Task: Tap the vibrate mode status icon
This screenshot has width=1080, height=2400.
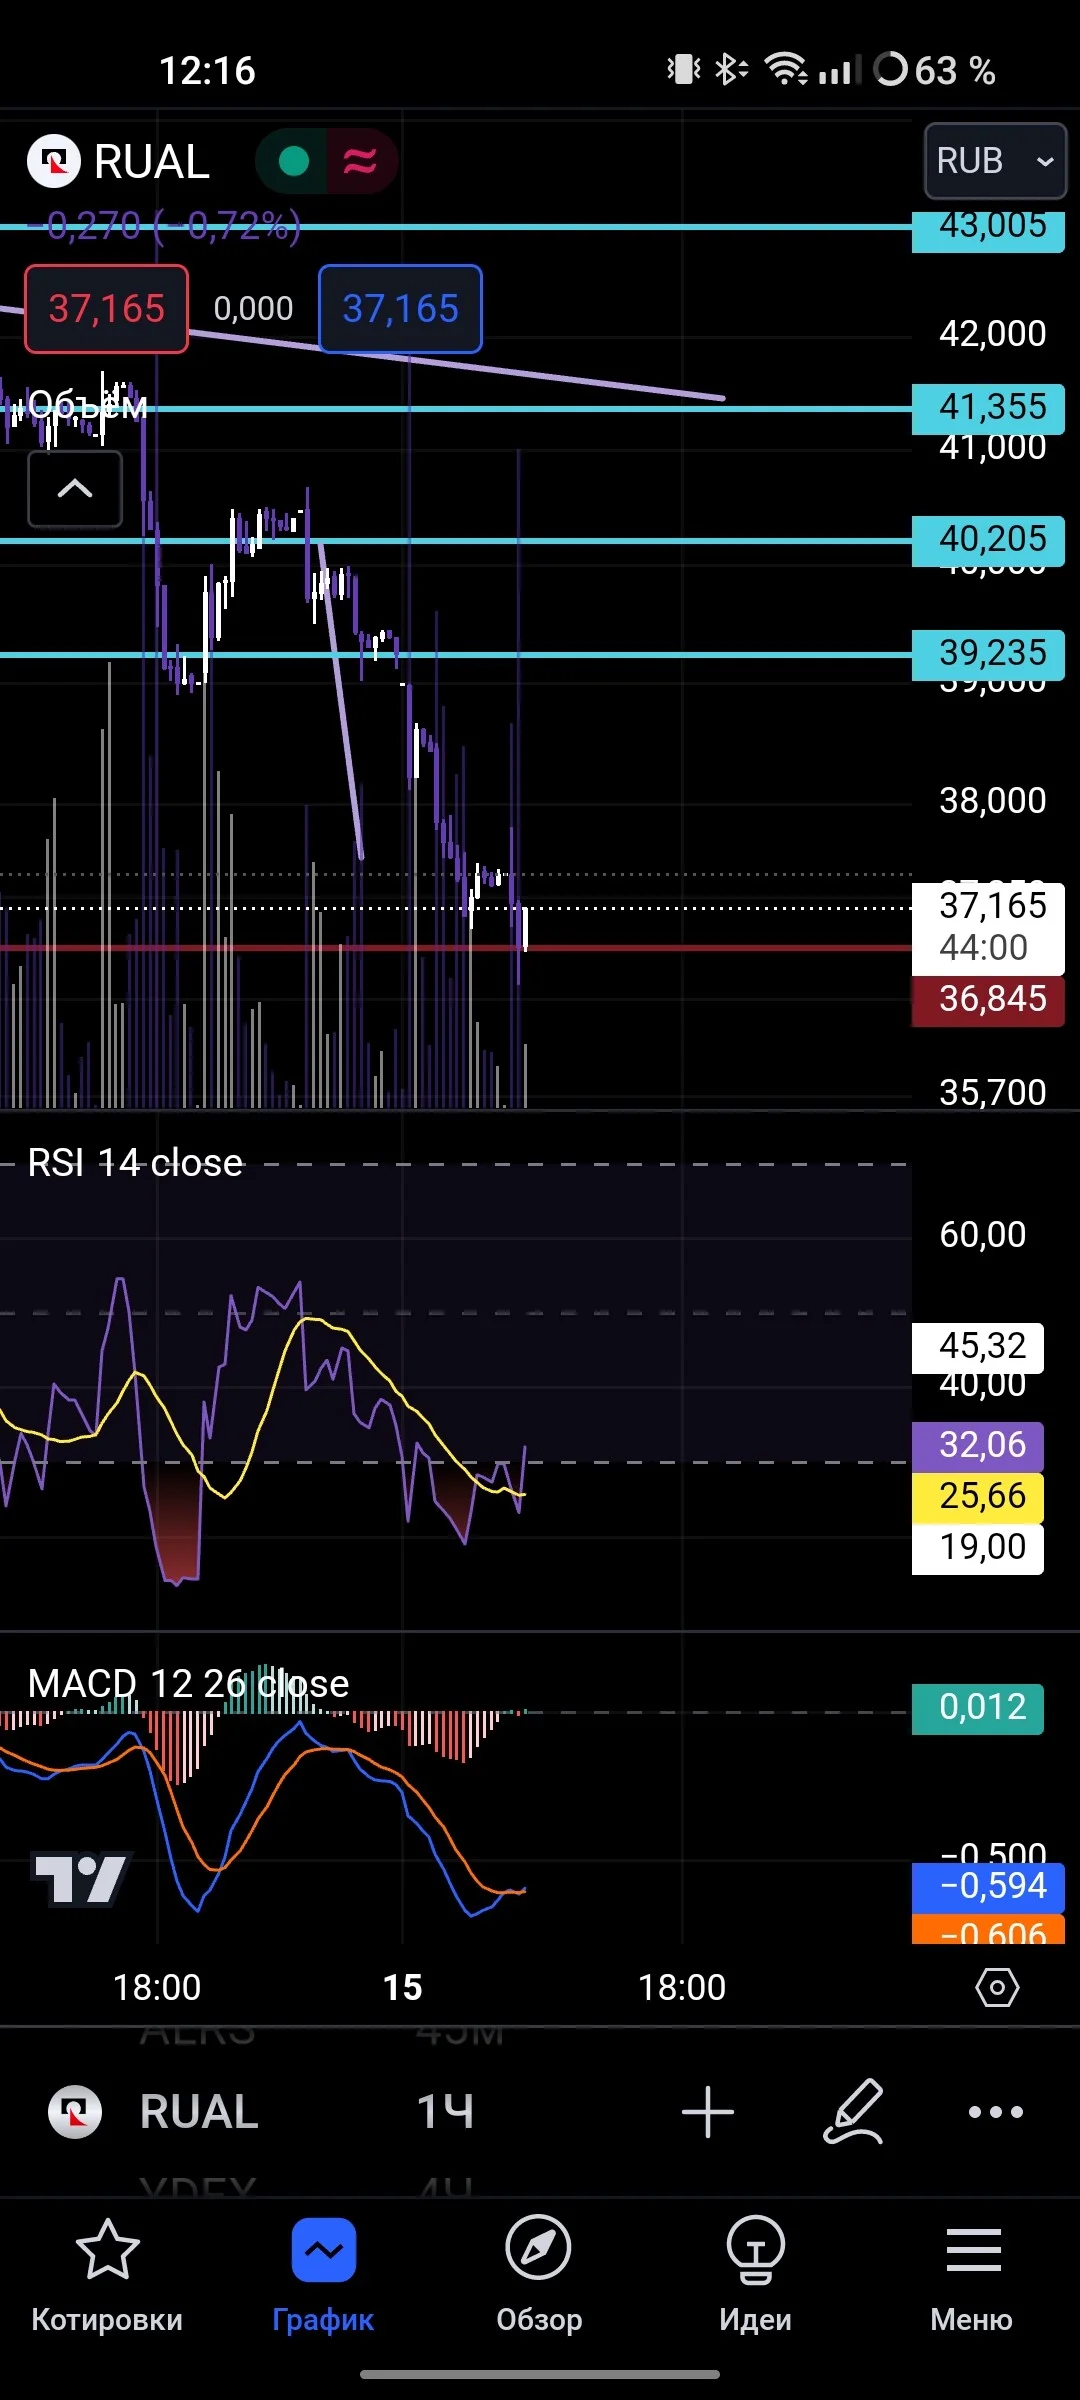Action: [x=684, y=70]
